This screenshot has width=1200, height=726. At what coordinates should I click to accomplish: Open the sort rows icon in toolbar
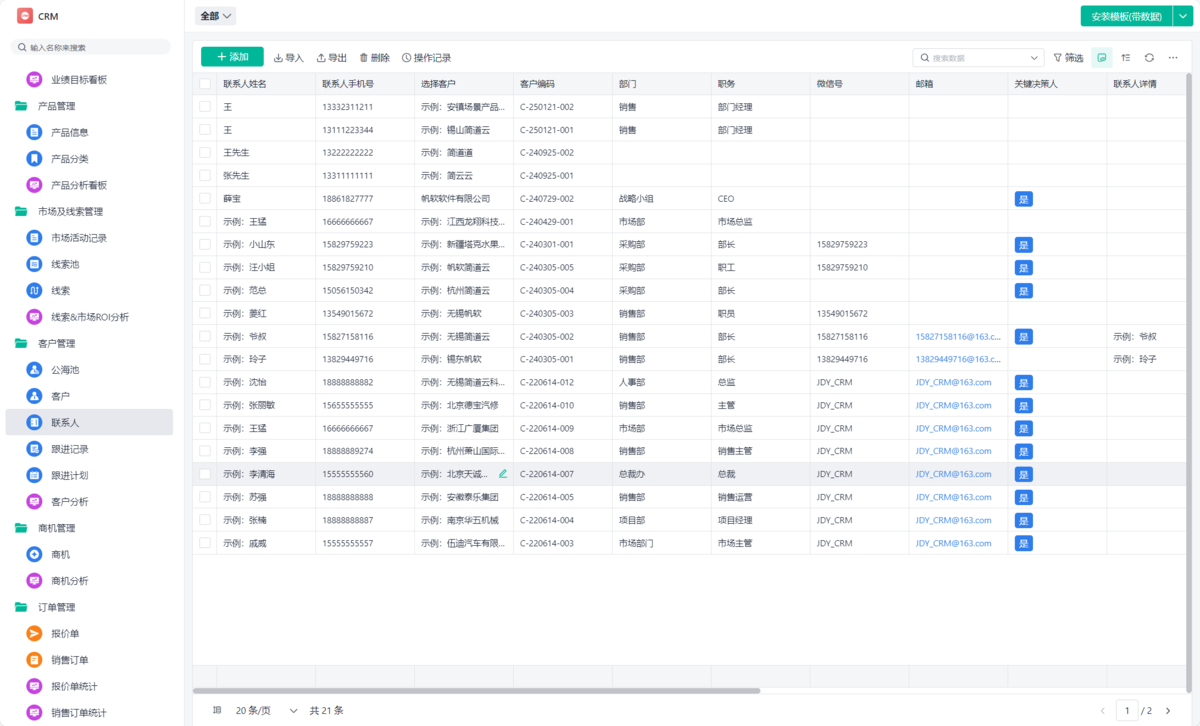click(1126, 58)
